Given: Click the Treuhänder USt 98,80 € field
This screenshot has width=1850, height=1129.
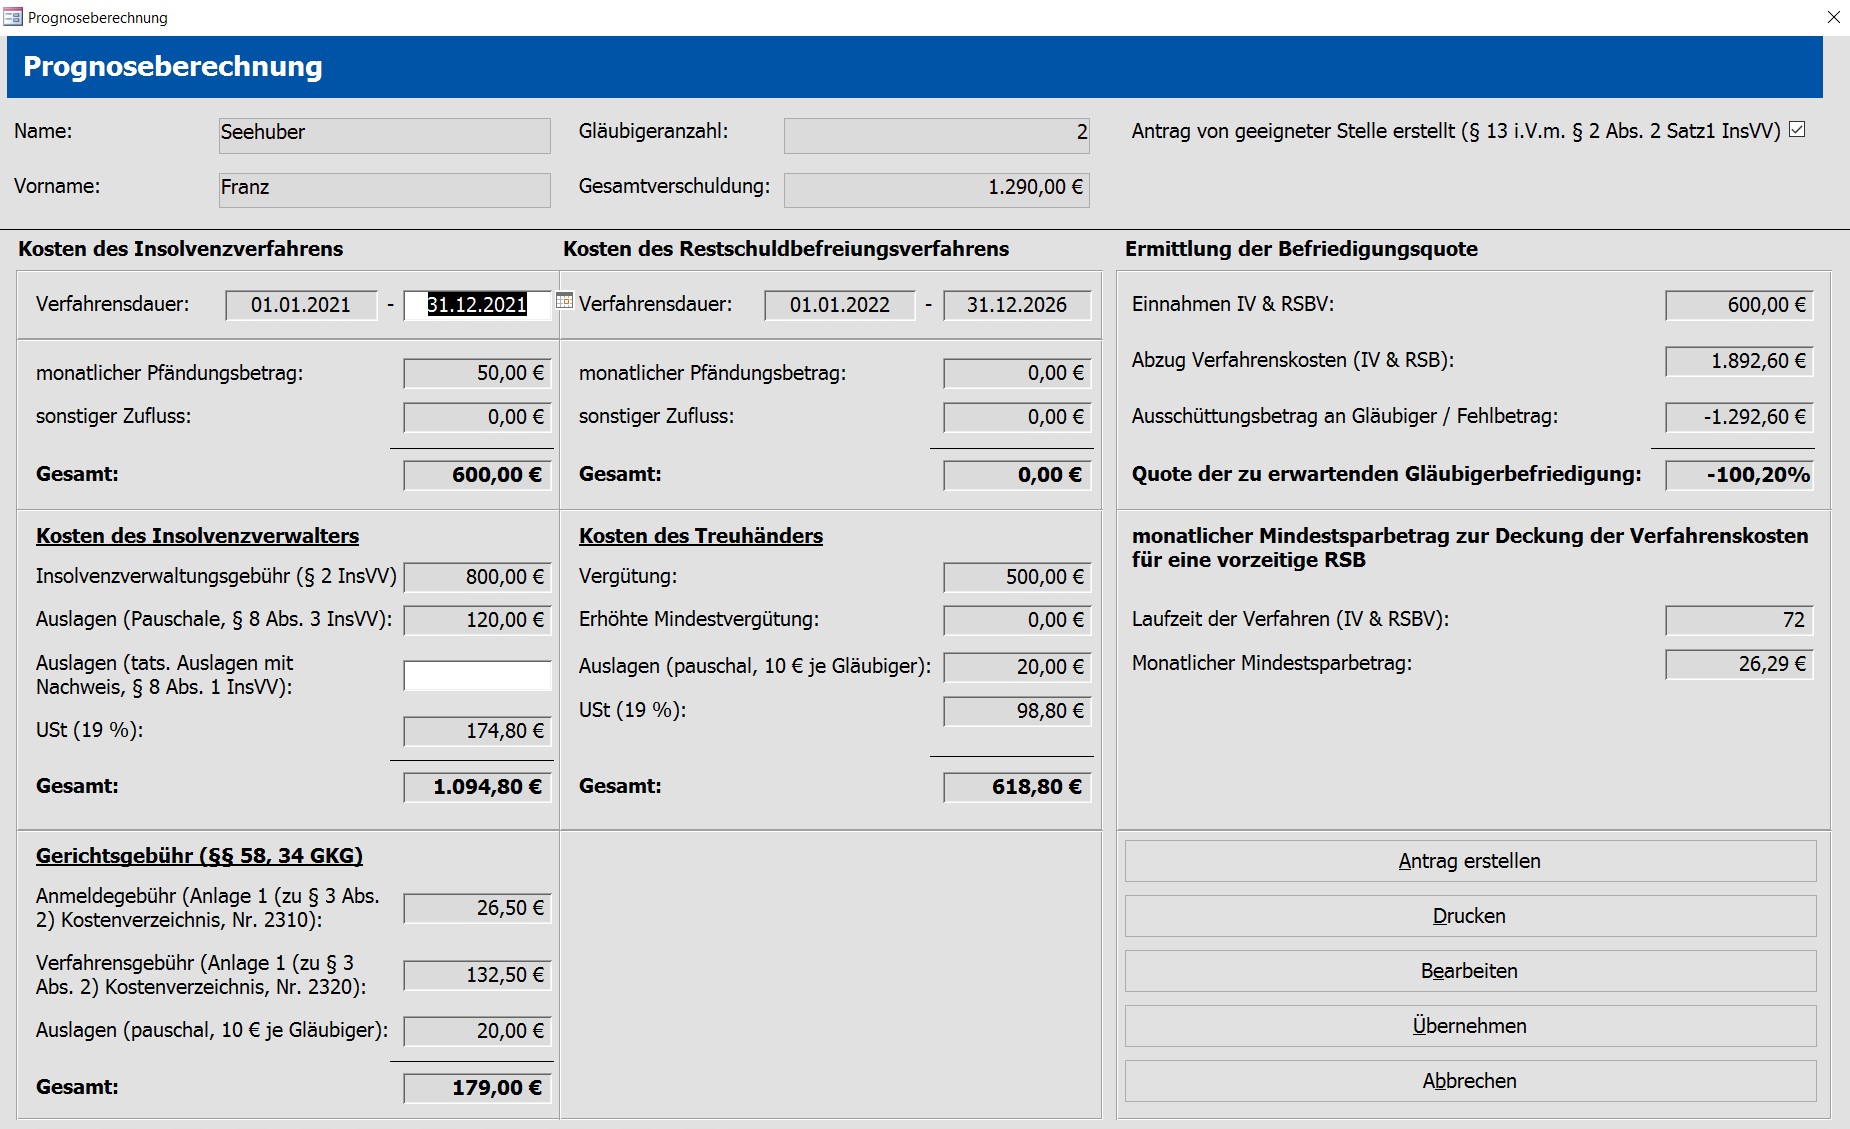Looking at the screenshot, I should 1017,711.
